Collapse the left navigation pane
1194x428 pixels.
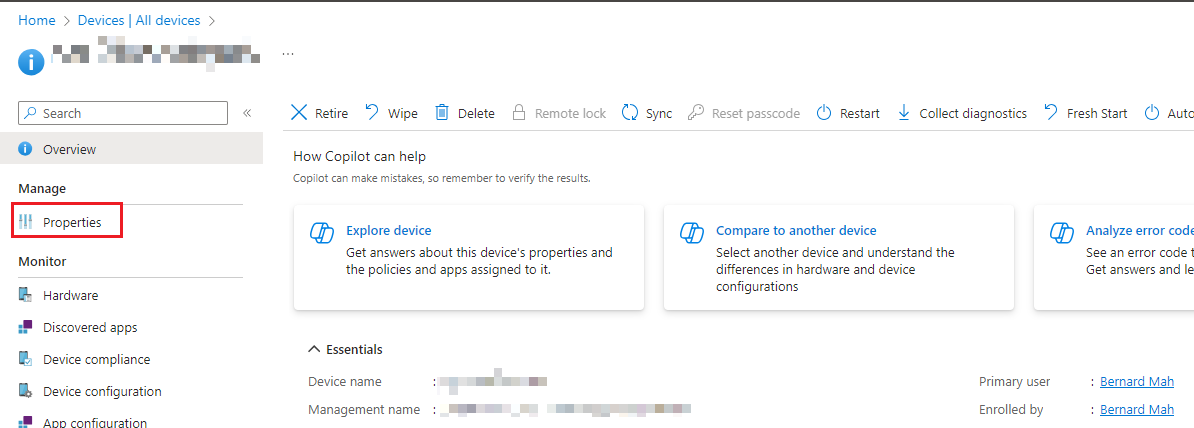(x=247, y=113)
